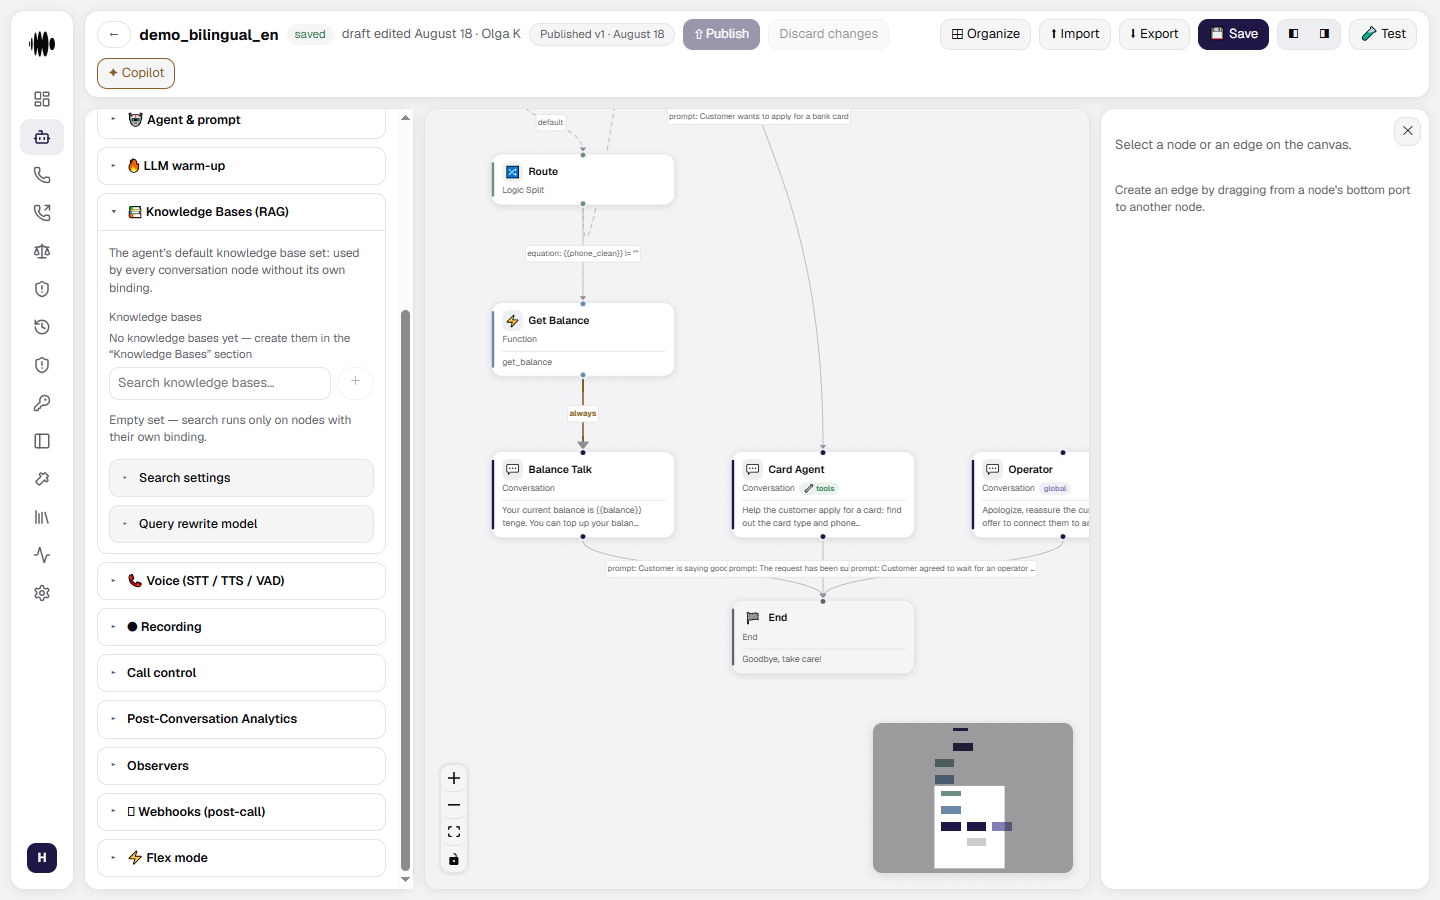Go back using the left arrow button
This screenshot has width=1440, height=900.
(x=114, y=34)
